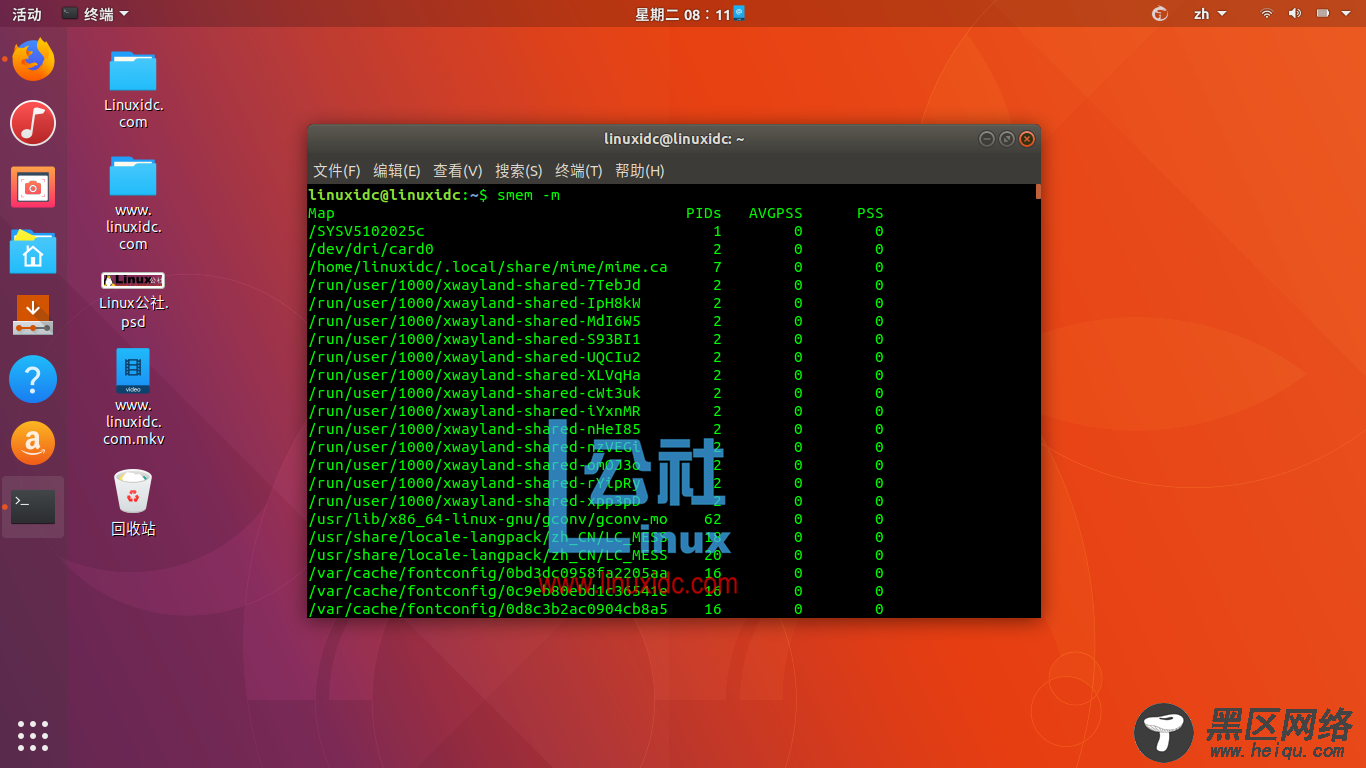Expand the system menu arrow
The image size is (1366, 768).
[1348, 14]
